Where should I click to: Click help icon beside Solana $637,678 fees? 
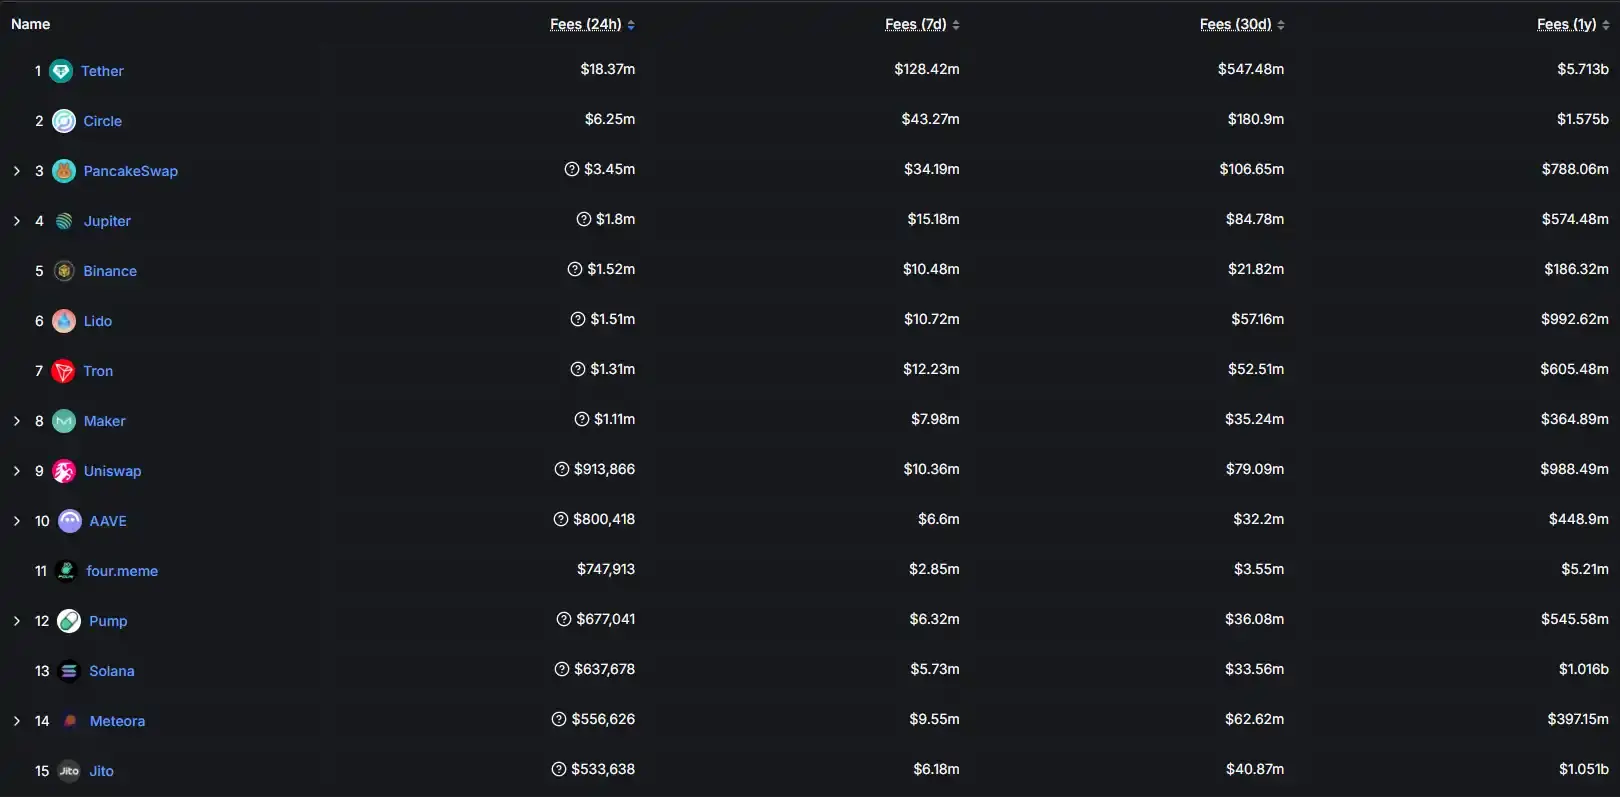tap(562, 669)
